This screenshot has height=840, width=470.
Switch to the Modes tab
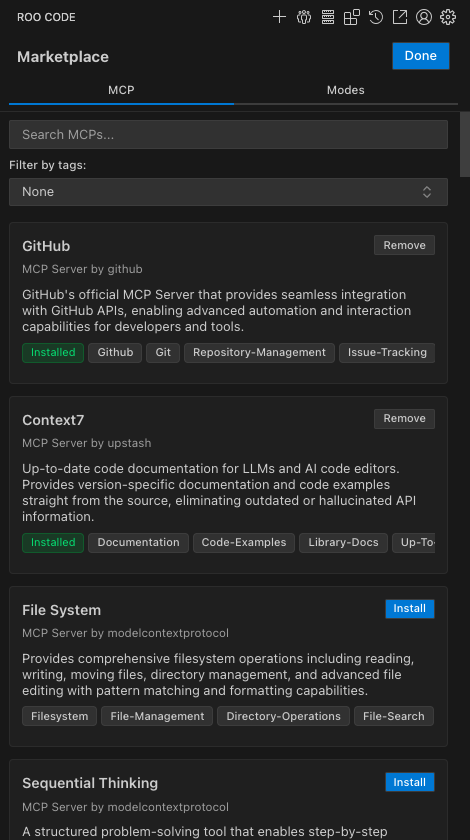click(x=346, y=90)
